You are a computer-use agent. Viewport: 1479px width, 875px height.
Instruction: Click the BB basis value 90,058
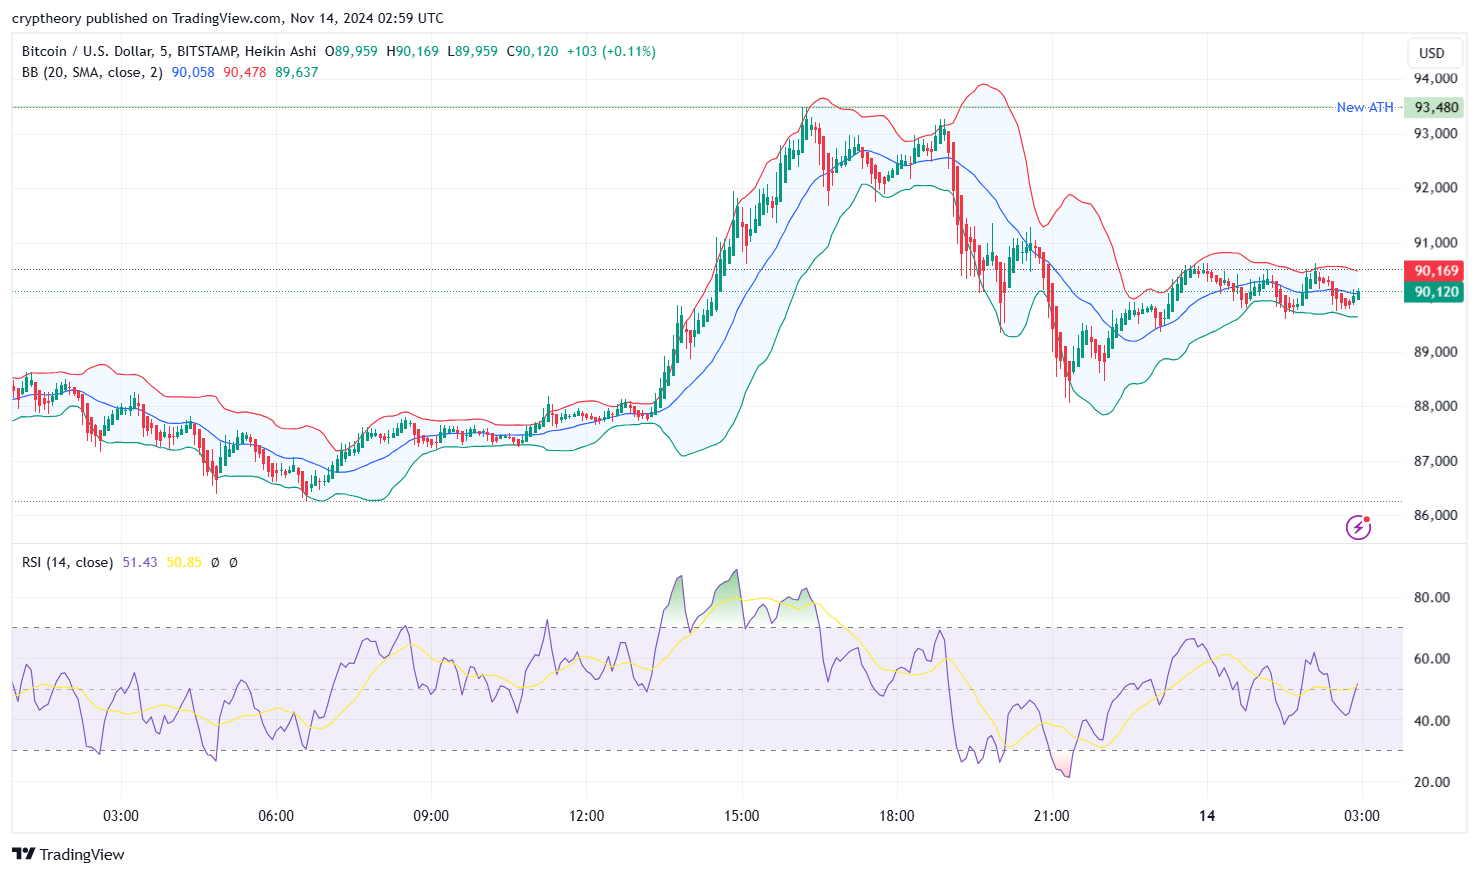coord(193,72)
